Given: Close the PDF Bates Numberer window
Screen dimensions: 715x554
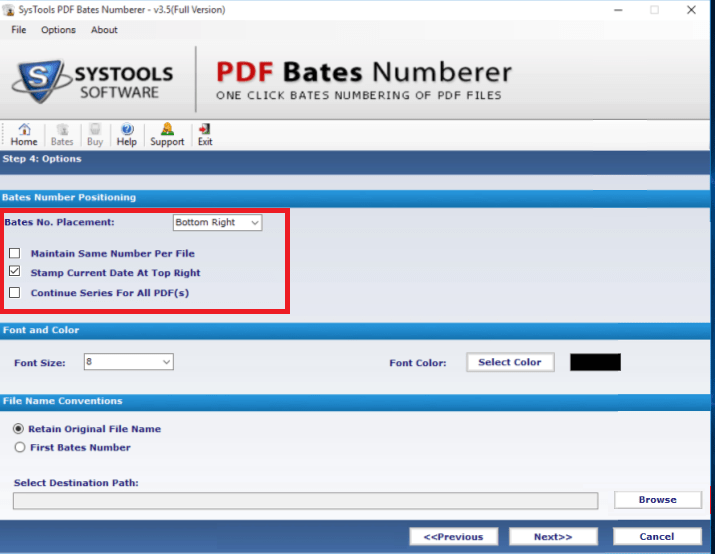Looking at the screenshot, I should click(691, 10).
